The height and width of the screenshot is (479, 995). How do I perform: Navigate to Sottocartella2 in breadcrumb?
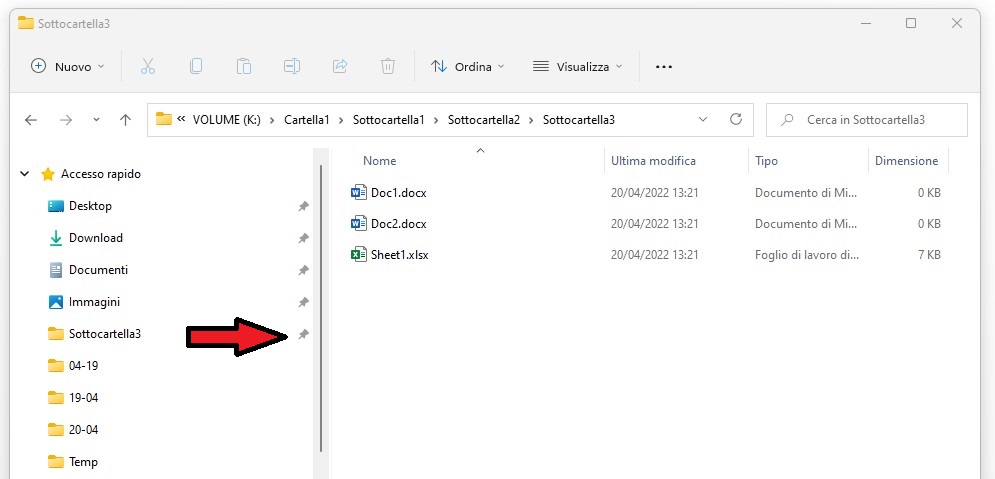(484, 119)
